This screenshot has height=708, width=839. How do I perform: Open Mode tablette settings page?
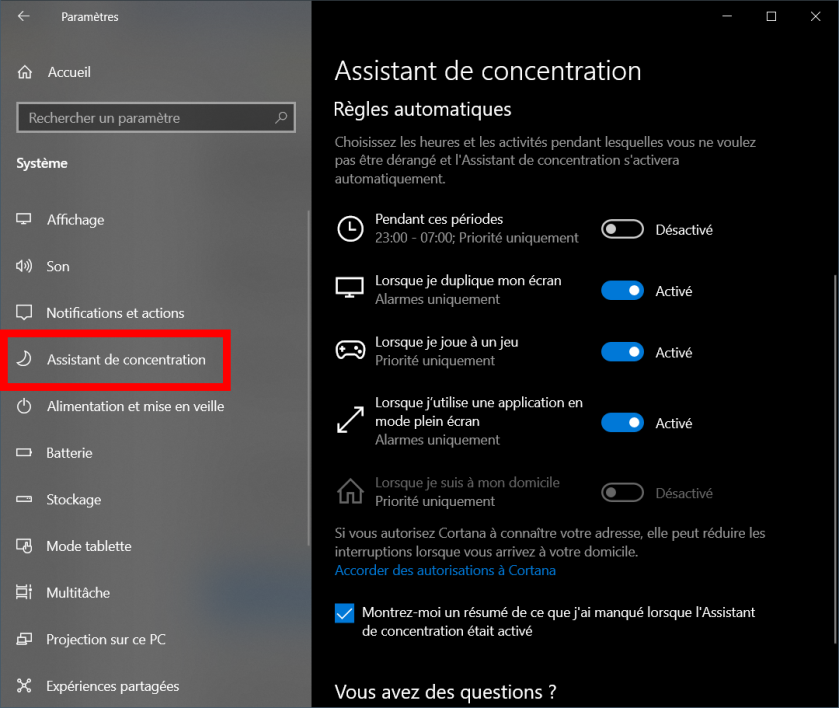(89, 546)
